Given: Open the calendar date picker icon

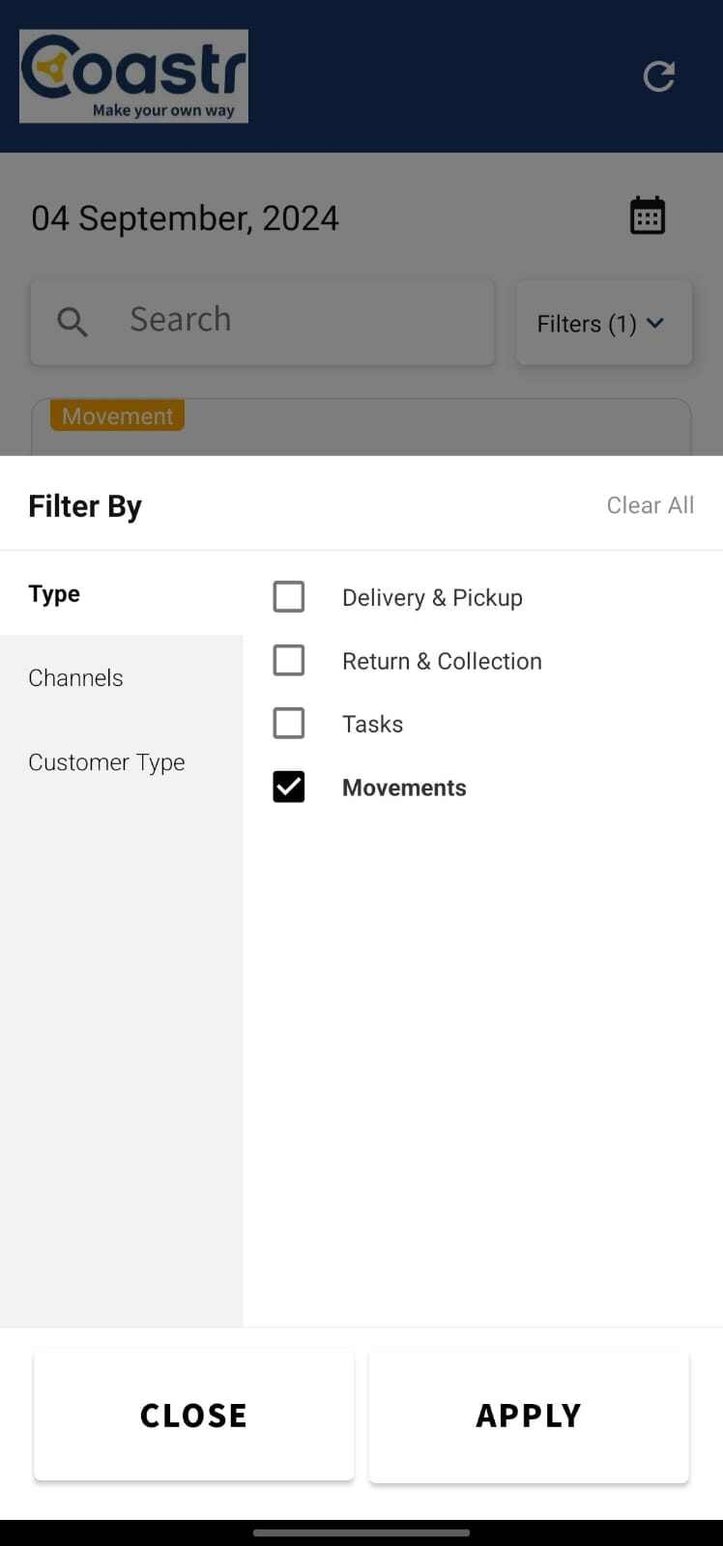Looking at the screenshot, I should [x=647, y=214].
